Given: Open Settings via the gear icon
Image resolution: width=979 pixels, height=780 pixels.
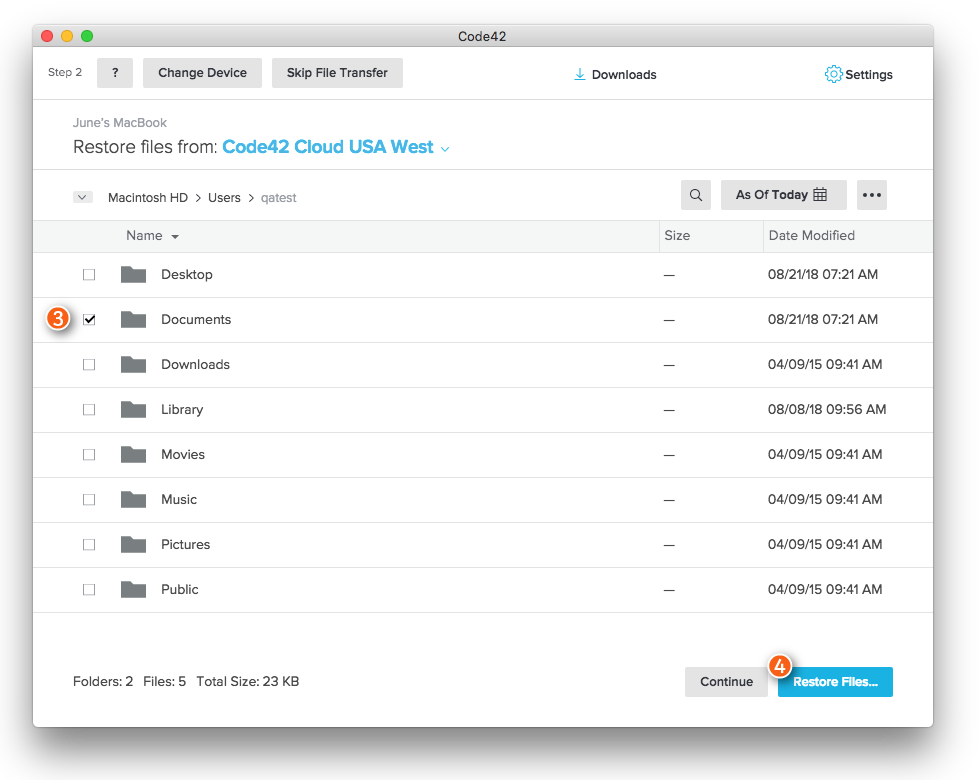Looking at the screenshot, I should pos(857,73).
